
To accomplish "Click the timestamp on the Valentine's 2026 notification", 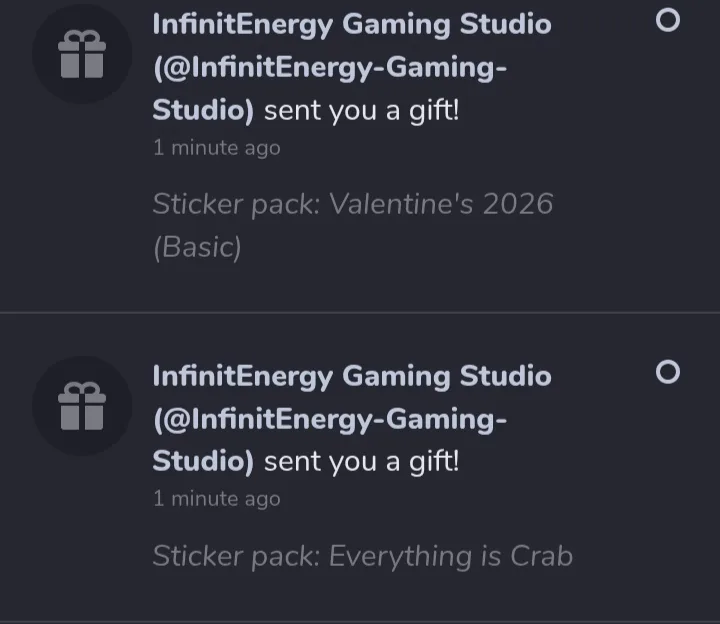I will pos(216,148).
